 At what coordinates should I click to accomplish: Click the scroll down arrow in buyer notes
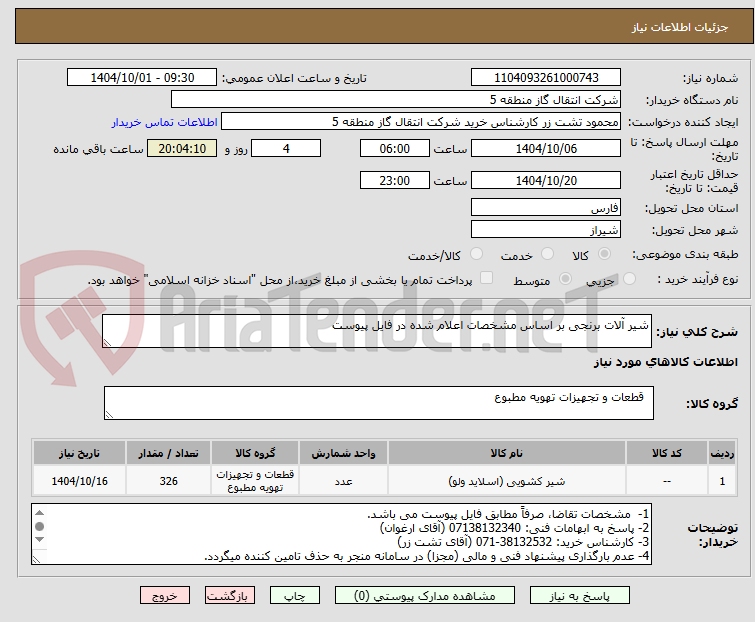point(39,539)
